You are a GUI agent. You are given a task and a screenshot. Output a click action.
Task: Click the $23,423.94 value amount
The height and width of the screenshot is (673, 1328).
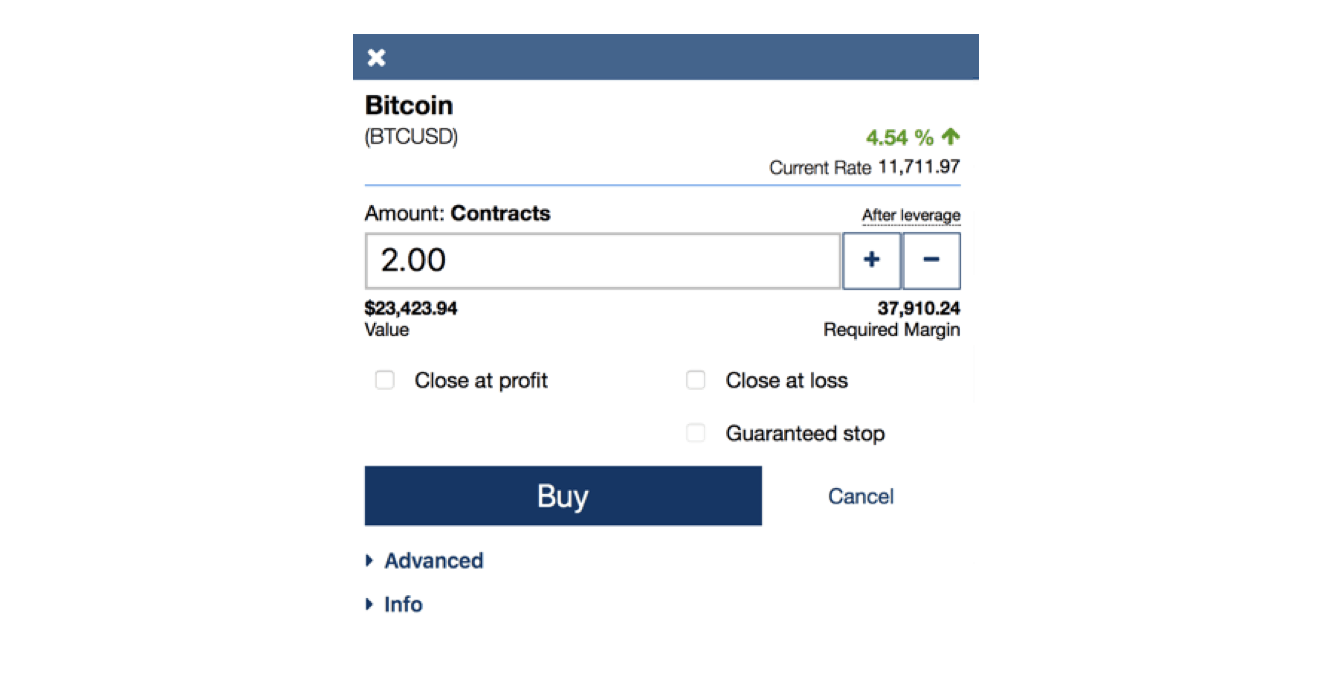[x=411, y=308]
